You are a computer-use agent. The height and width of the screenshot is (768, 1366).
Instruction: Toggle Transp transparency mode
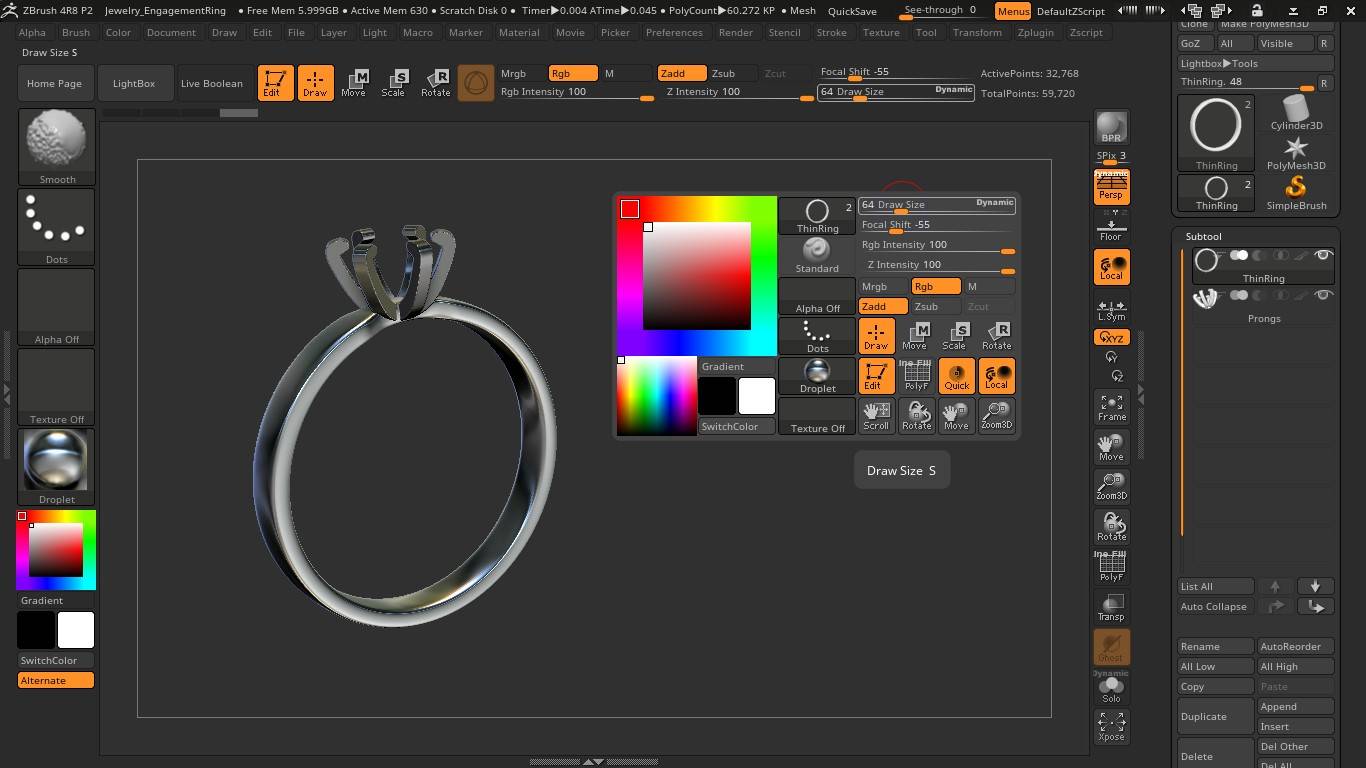1111,606
